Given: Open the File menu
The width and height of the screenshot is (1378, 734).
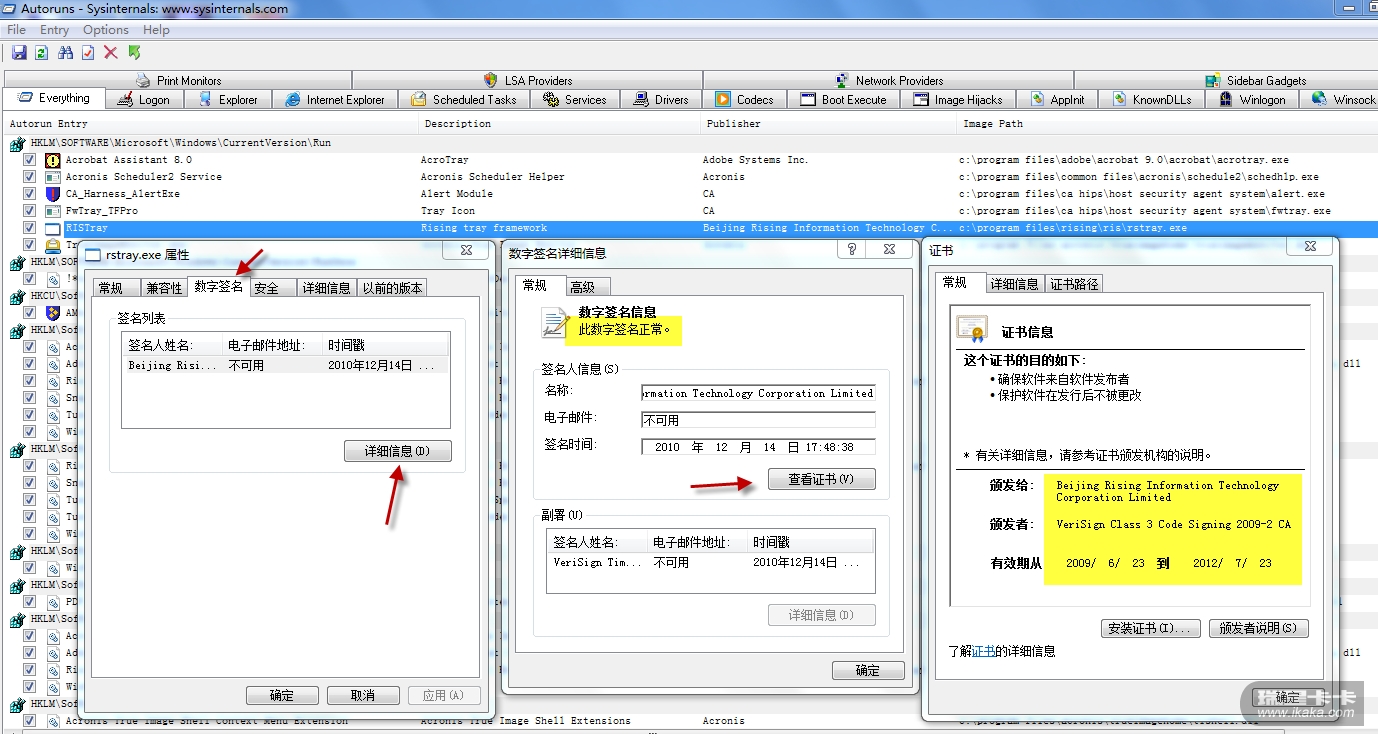Looking at the screenshot, I should click(x=17, y=30).
